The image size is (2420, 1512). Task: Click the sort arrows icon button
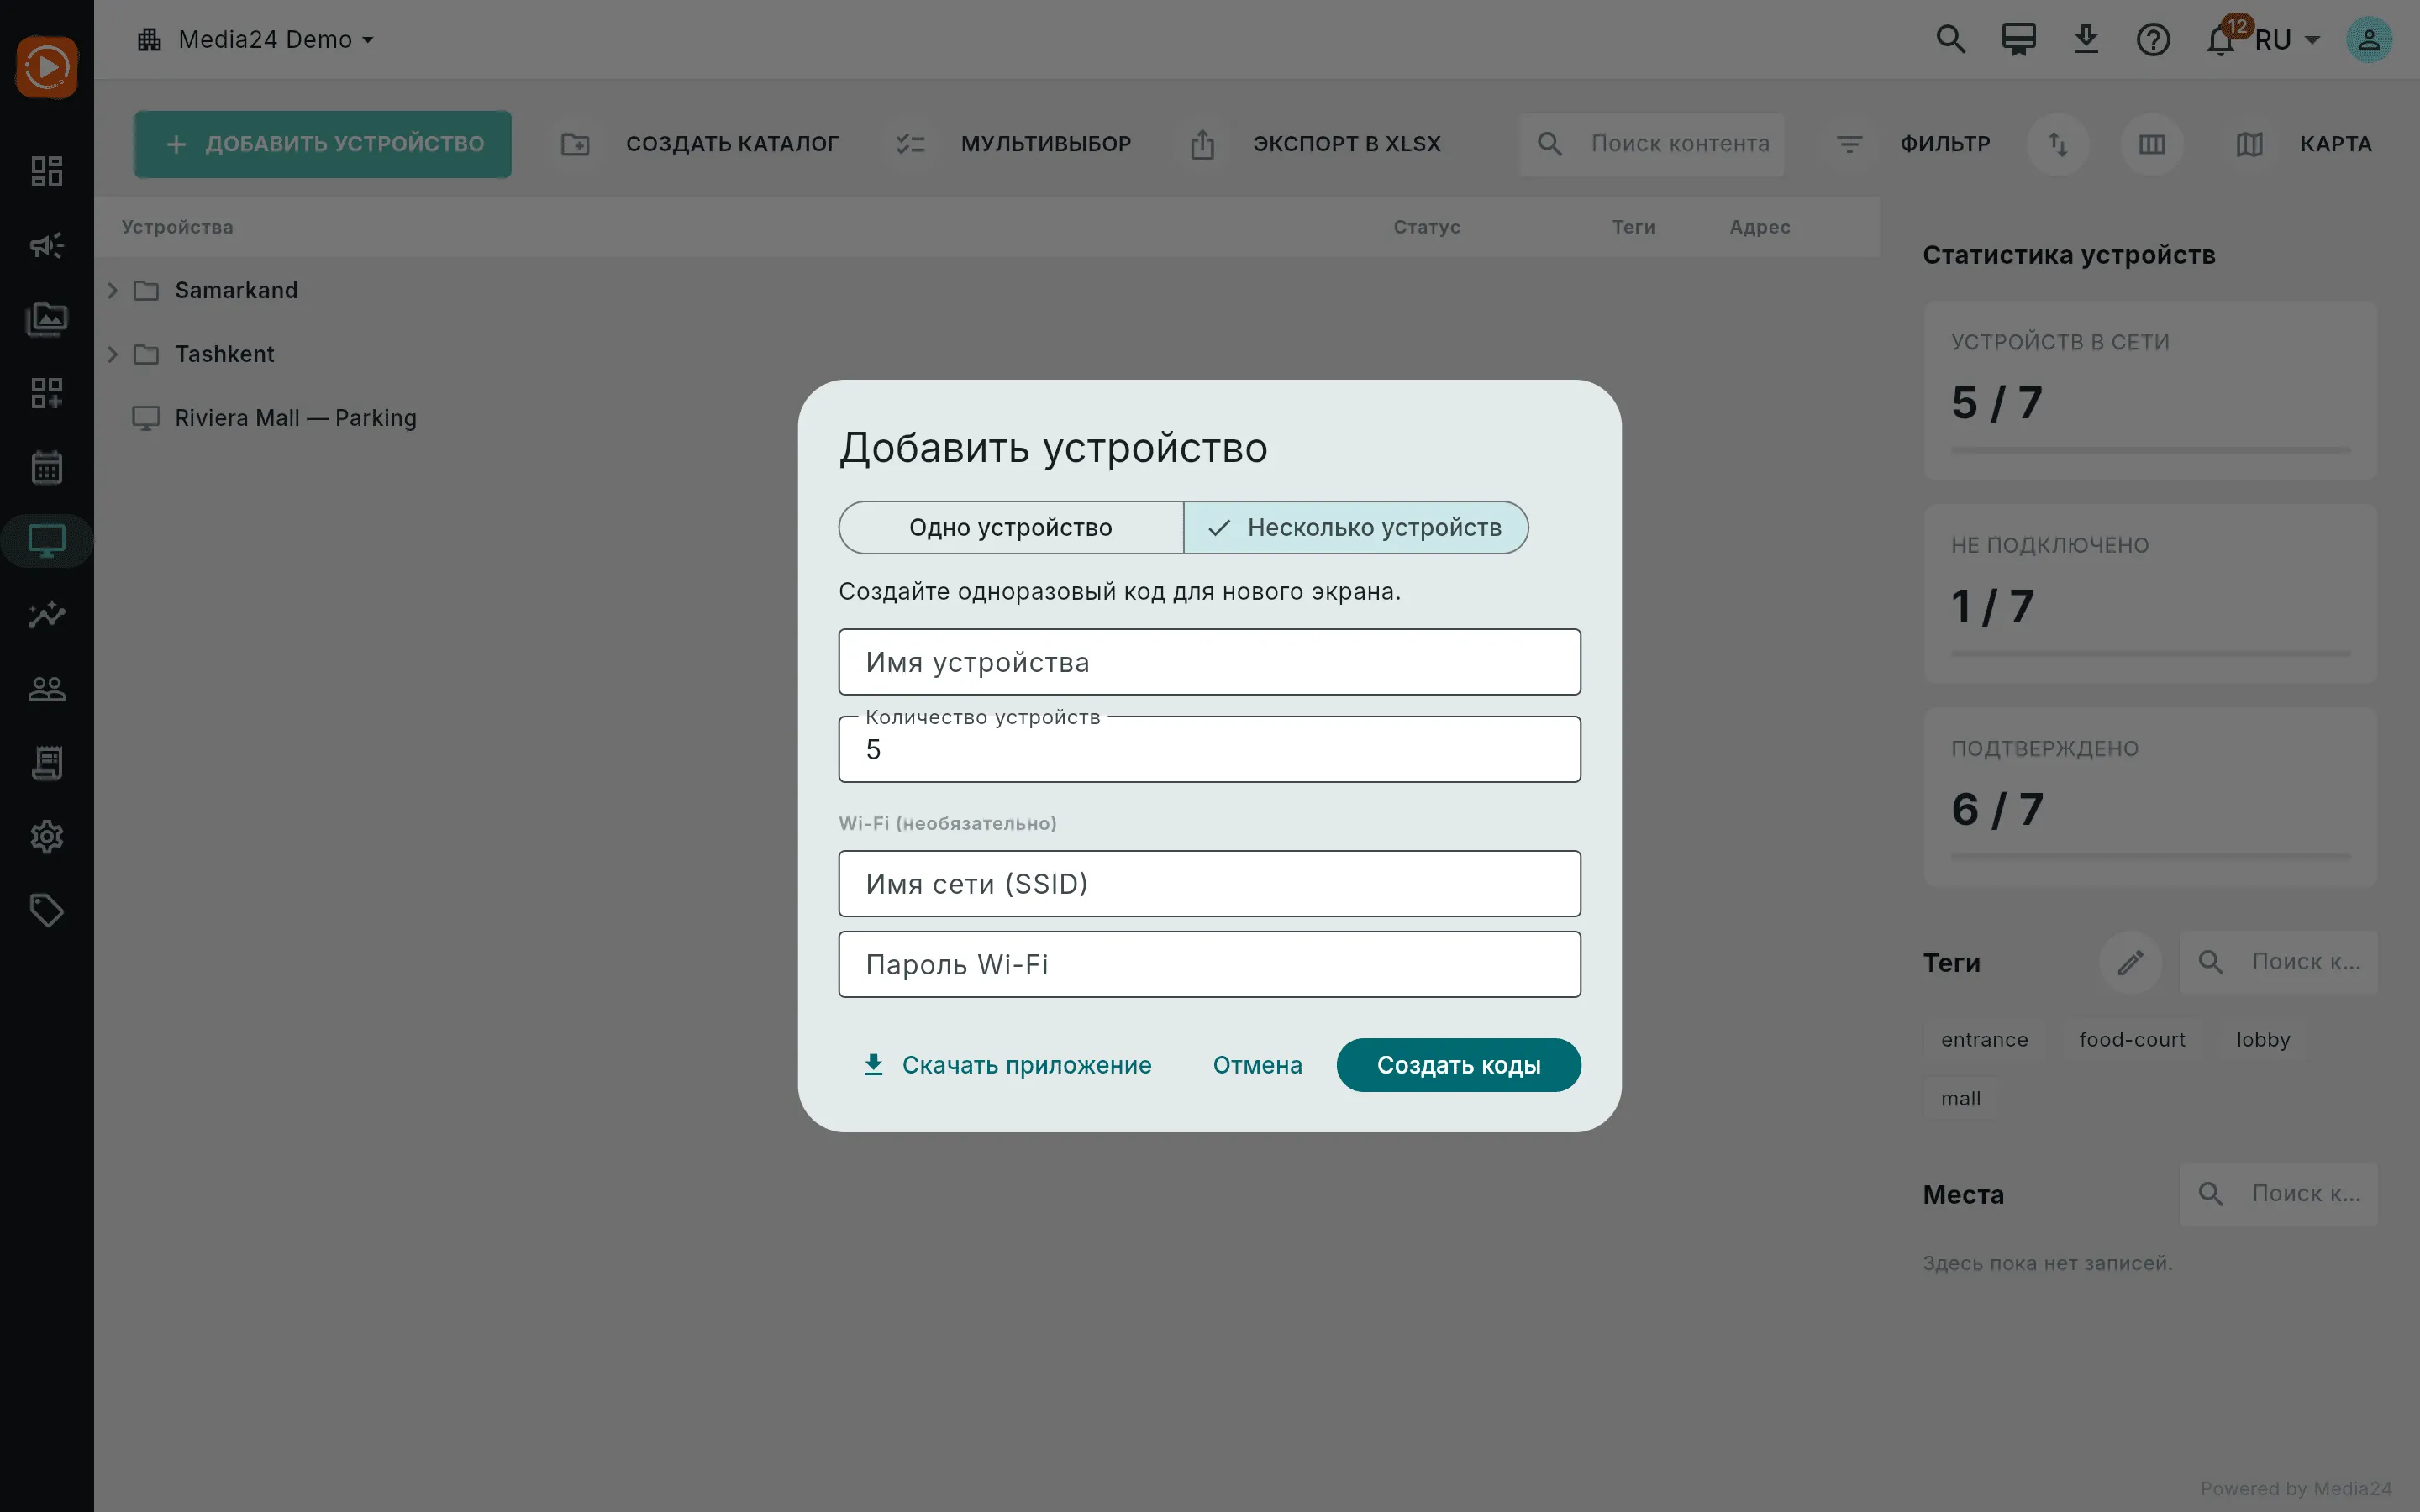coord(2058,144)
